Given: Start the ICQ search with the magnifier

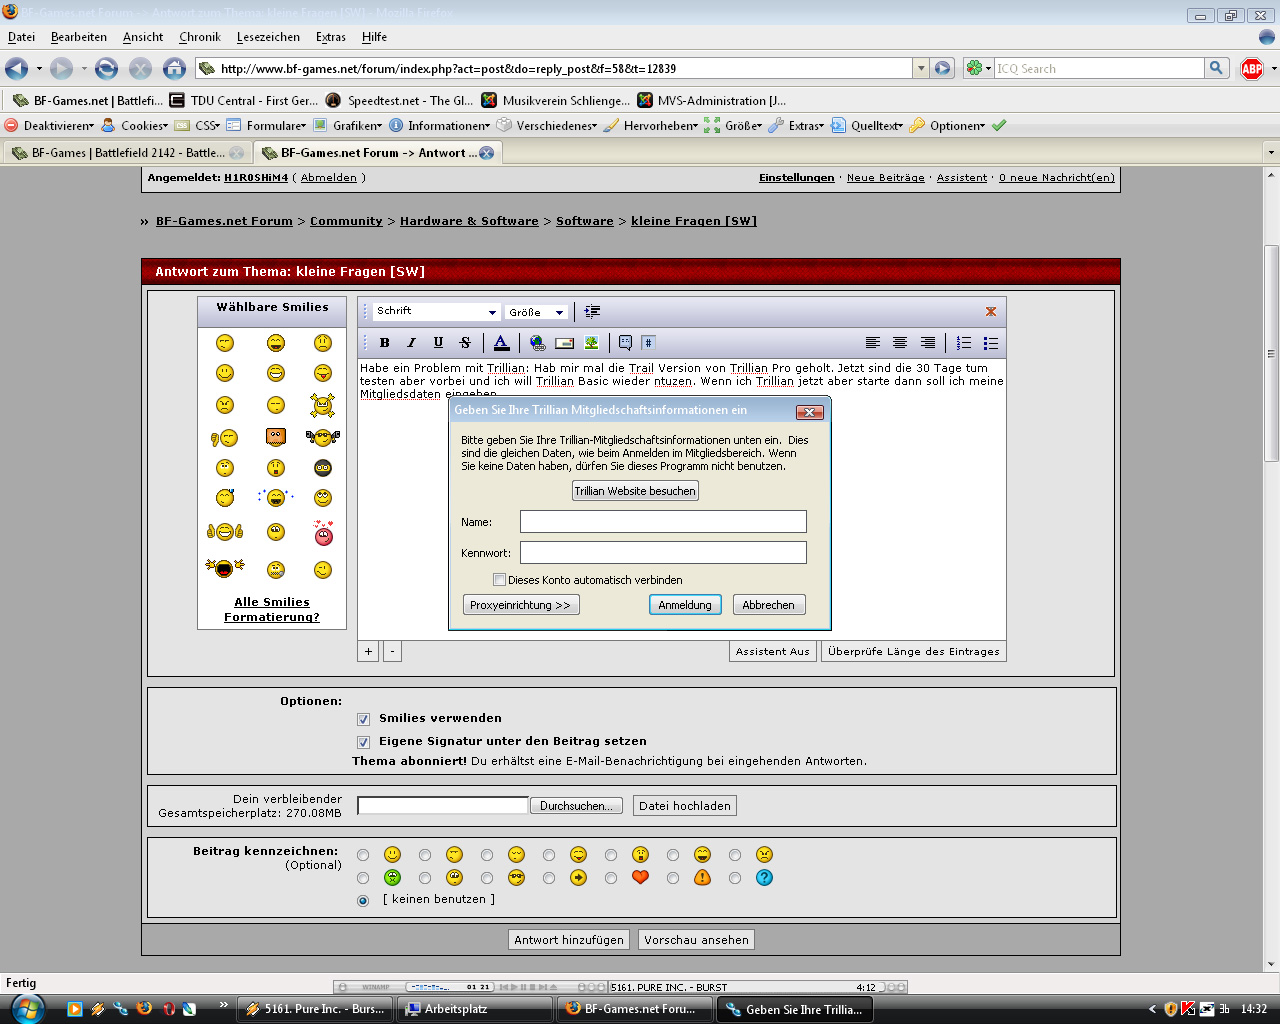Looking at the screenshot, I should 1216,68.
